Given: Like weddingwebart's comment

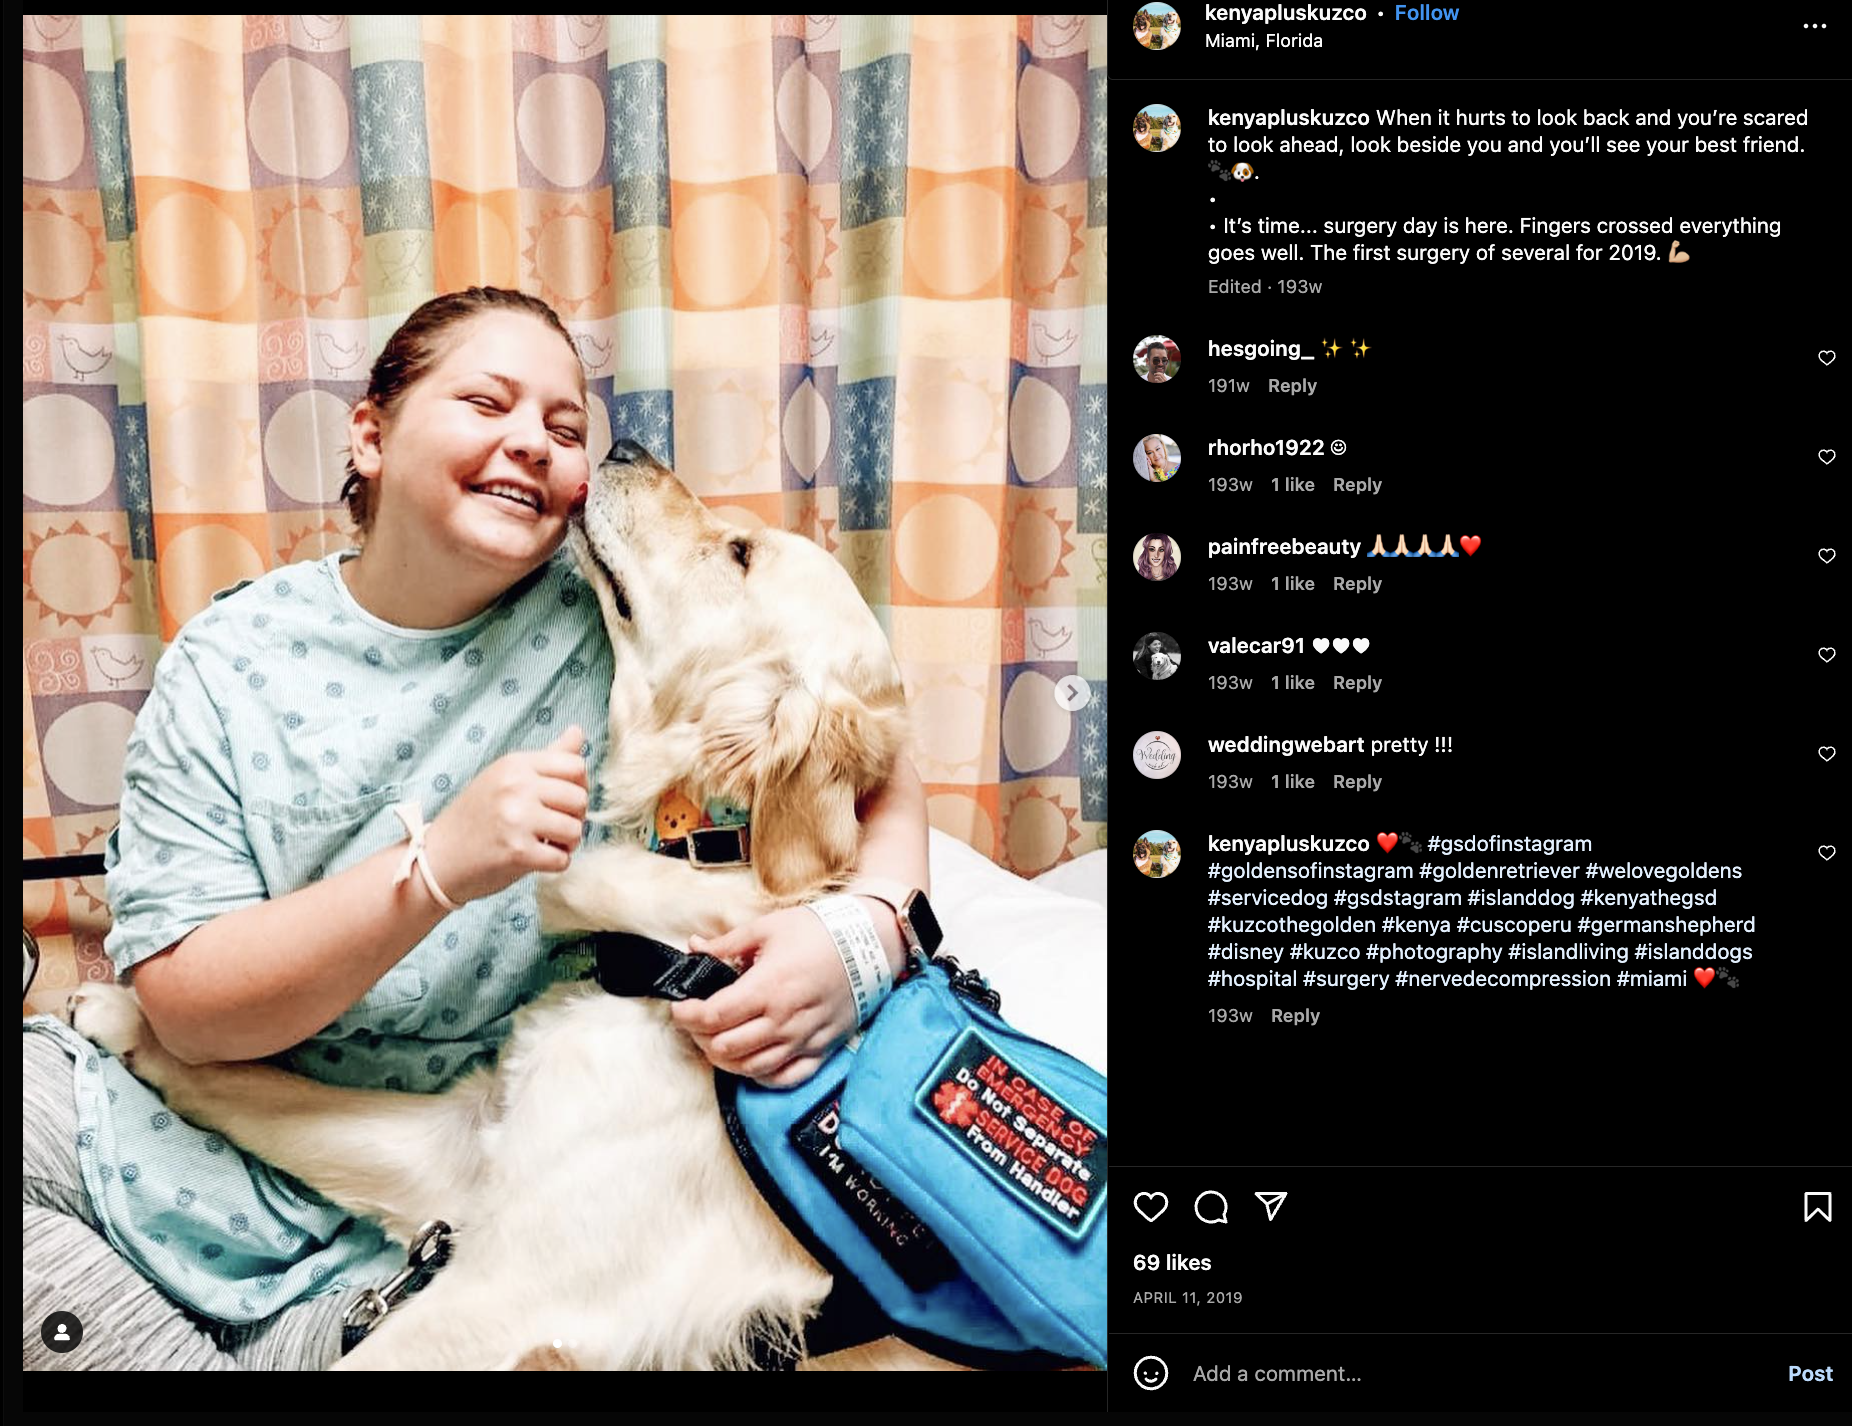Looking at the screenshot, I should [x=1826, y=754].
